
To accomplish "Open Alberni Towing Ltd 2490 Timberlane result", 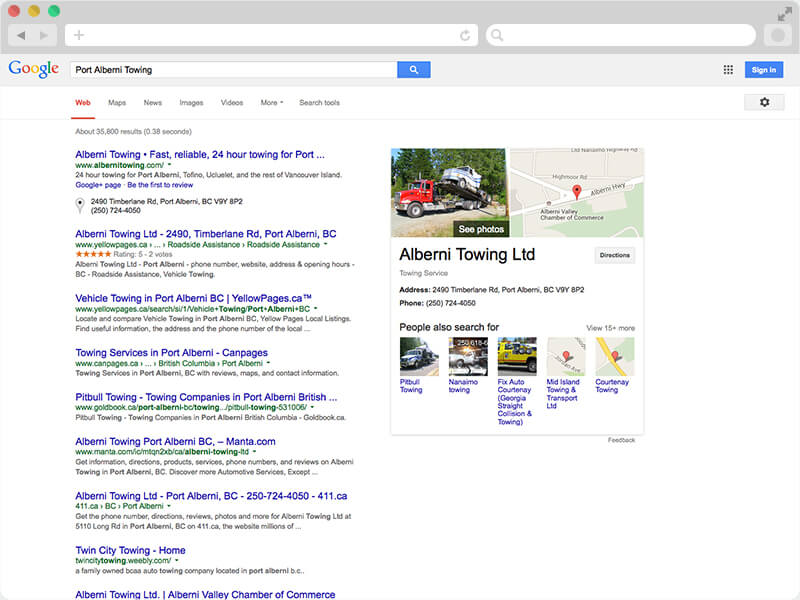I will [206, 234].
